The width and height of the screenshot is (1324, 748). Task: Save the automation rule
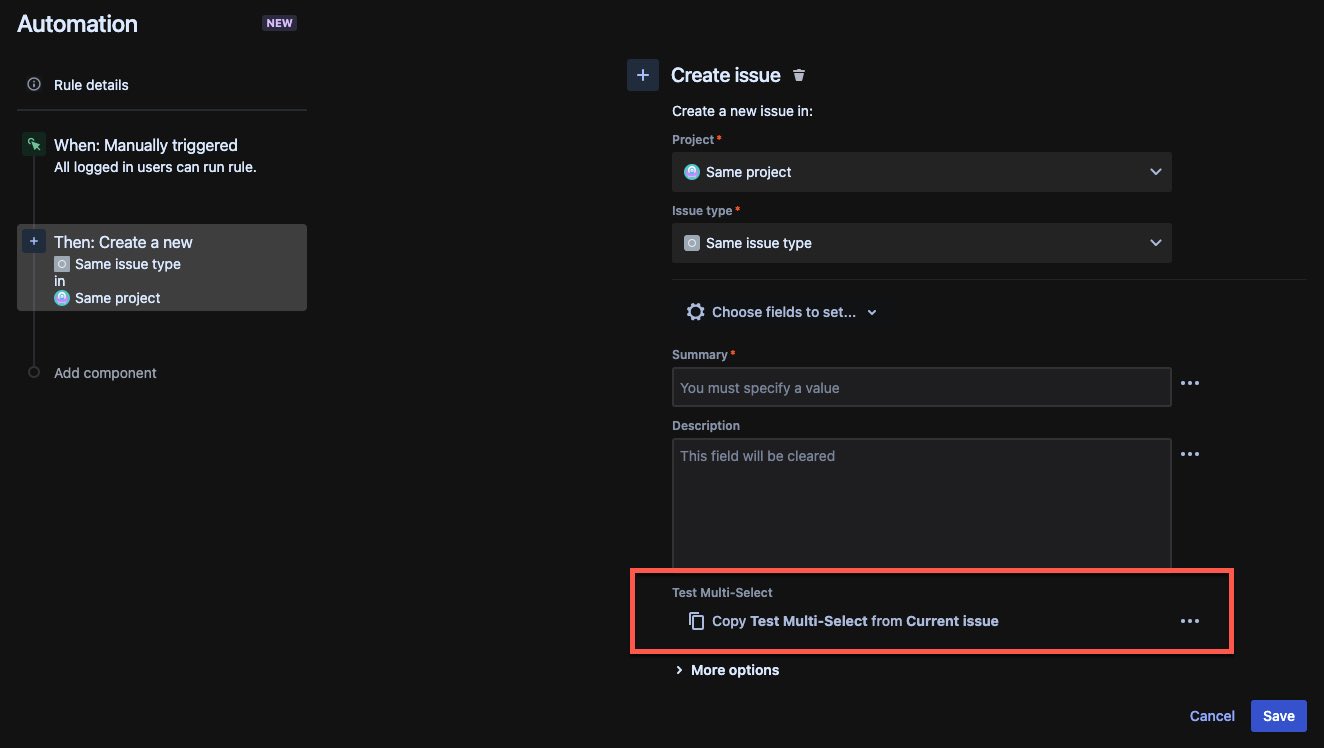(x=1277, y=716)
